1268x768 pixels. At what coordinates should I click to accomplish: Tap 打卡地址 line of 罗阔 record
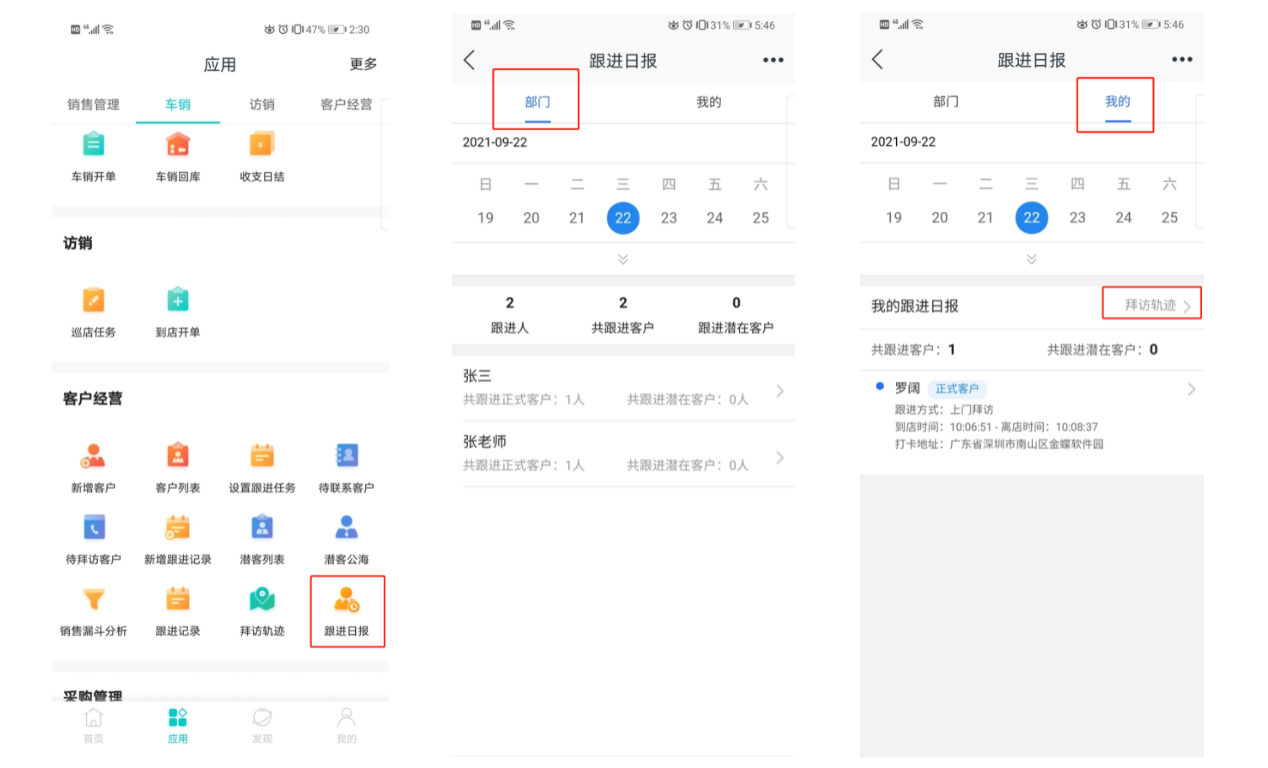[999, 444]
